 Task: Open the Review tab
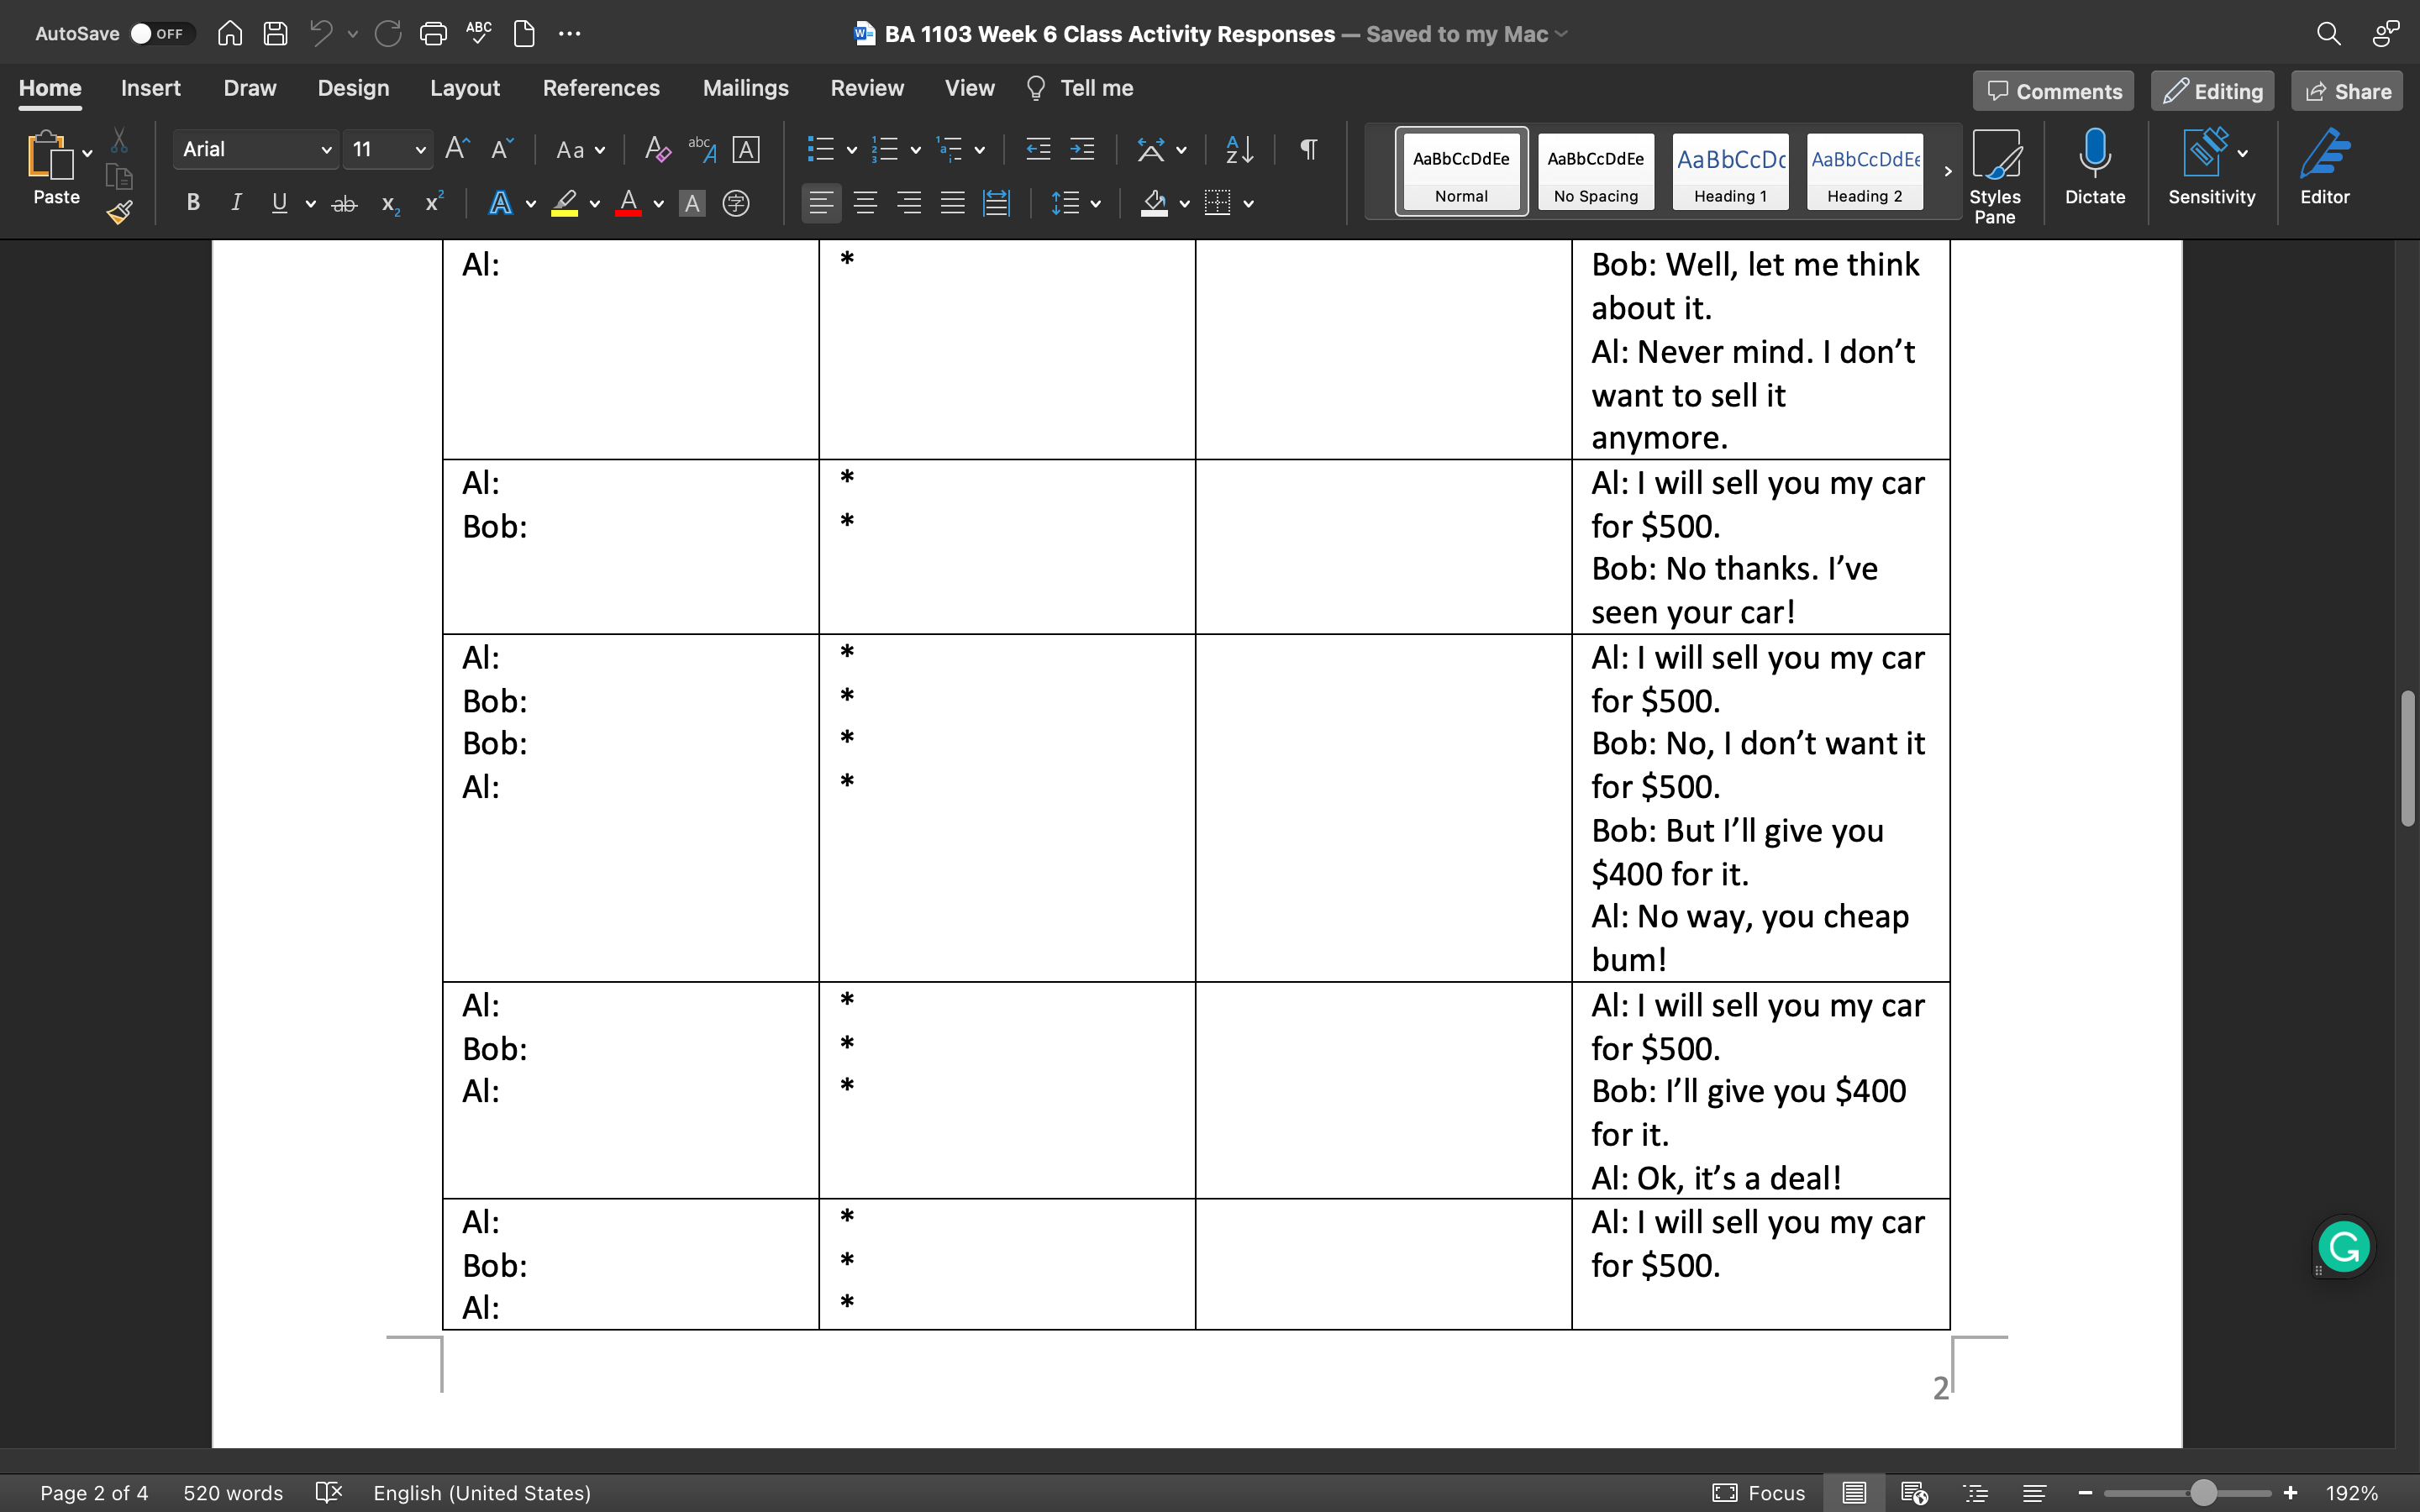point(866,88)
